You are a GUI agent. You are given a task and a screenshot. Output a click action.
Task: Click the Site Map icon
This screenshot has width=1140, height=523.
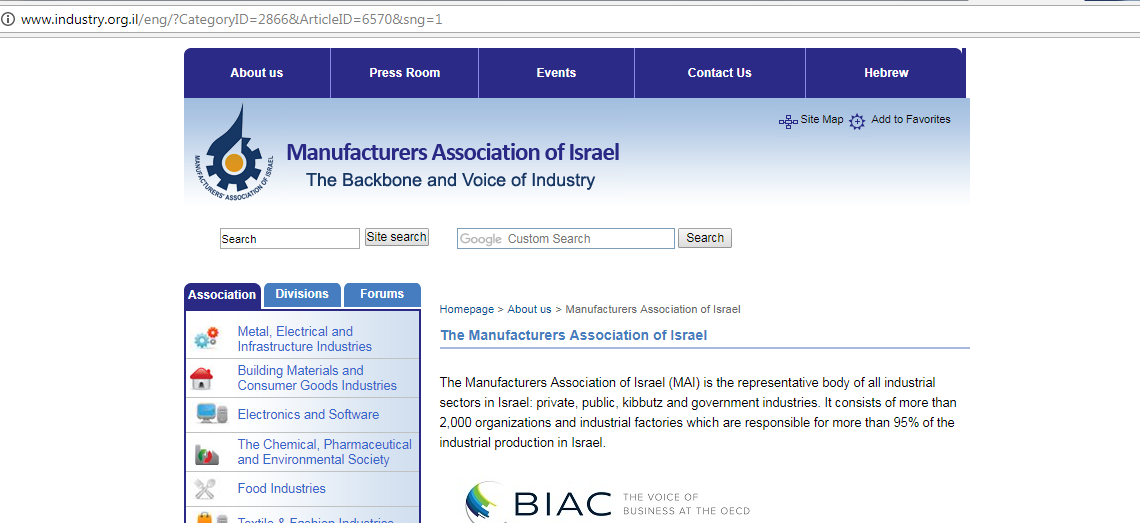(788, 121)
